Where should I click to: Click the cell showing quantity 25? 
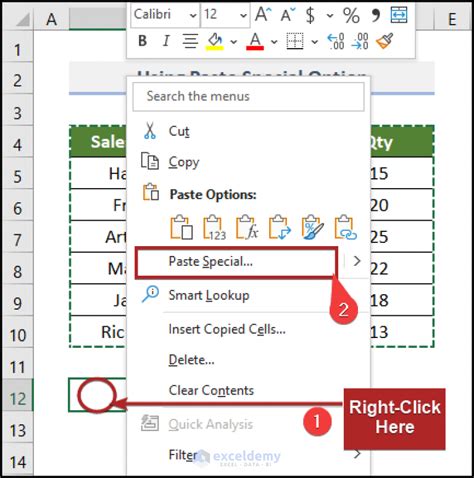[x=402, y=237]
